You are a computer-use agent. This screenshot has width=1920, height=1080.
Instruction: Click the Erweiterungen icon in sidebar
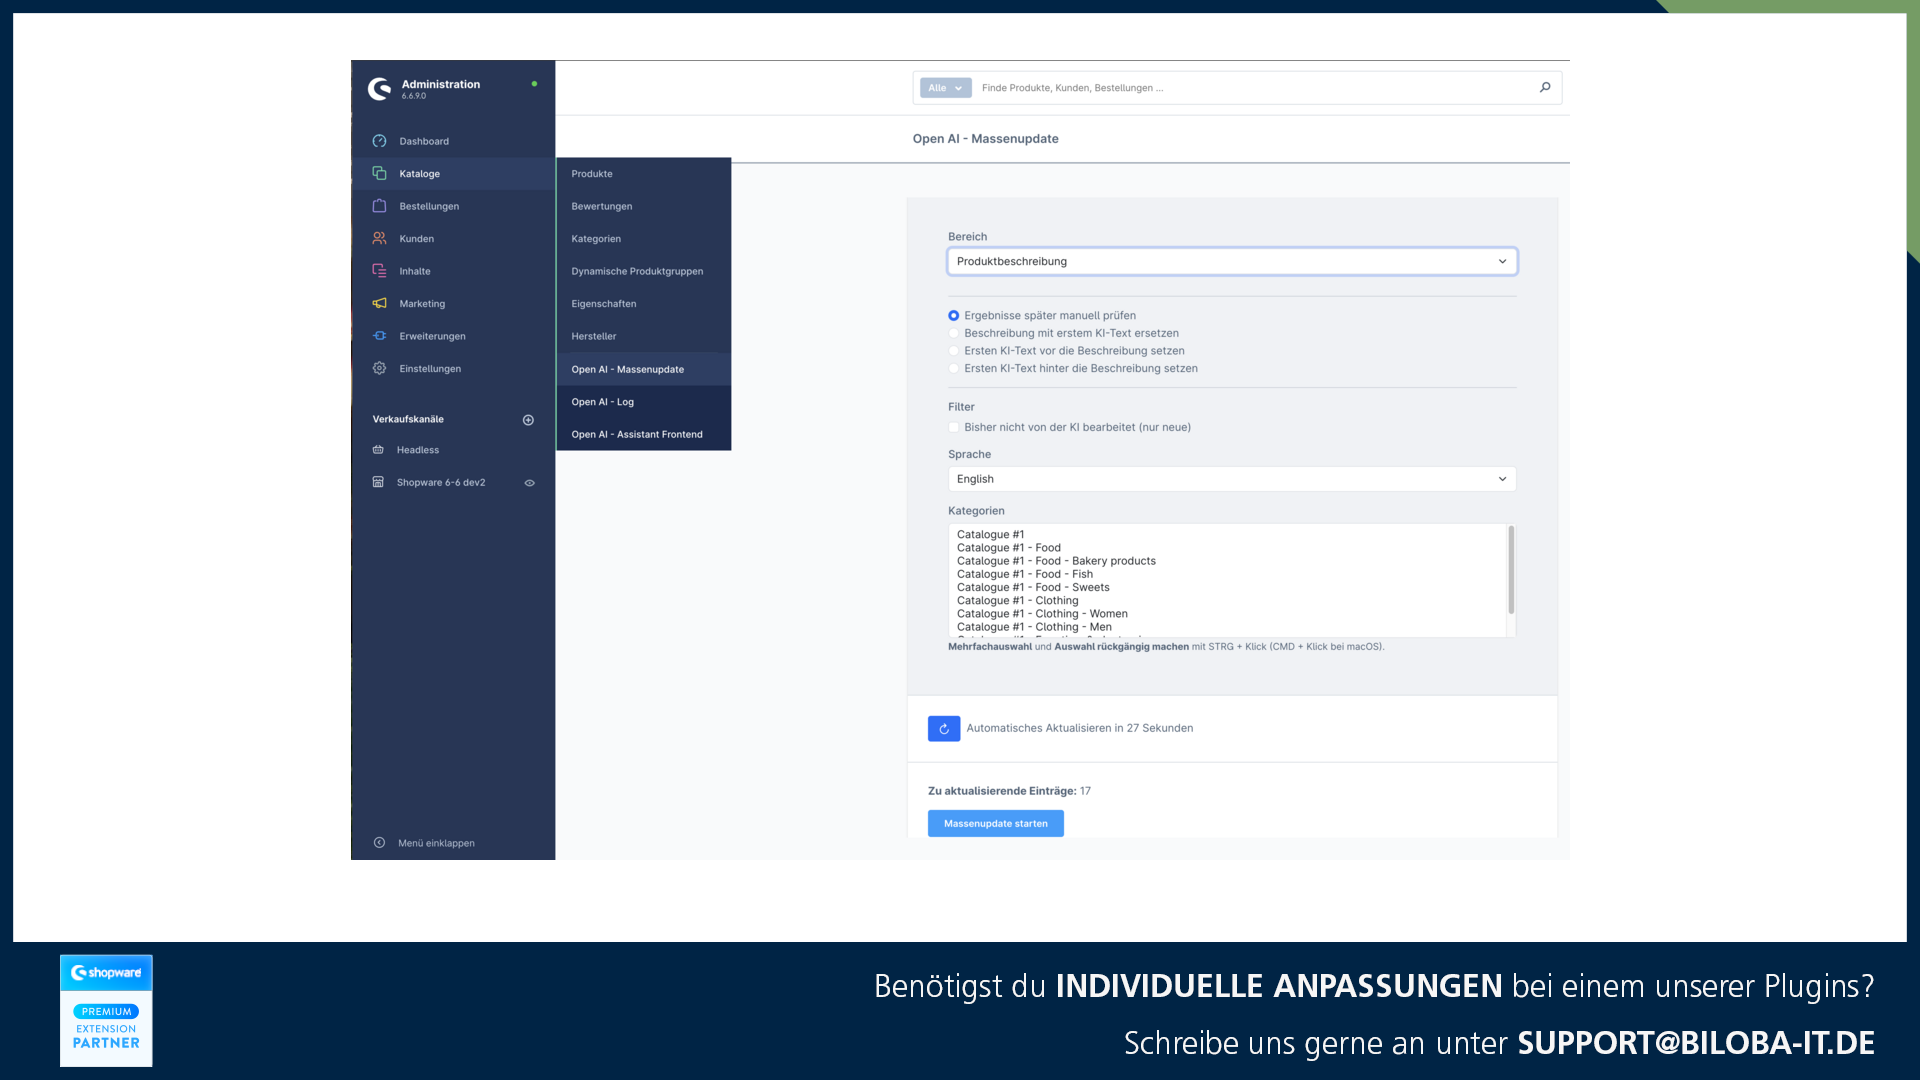click(380, 336)
